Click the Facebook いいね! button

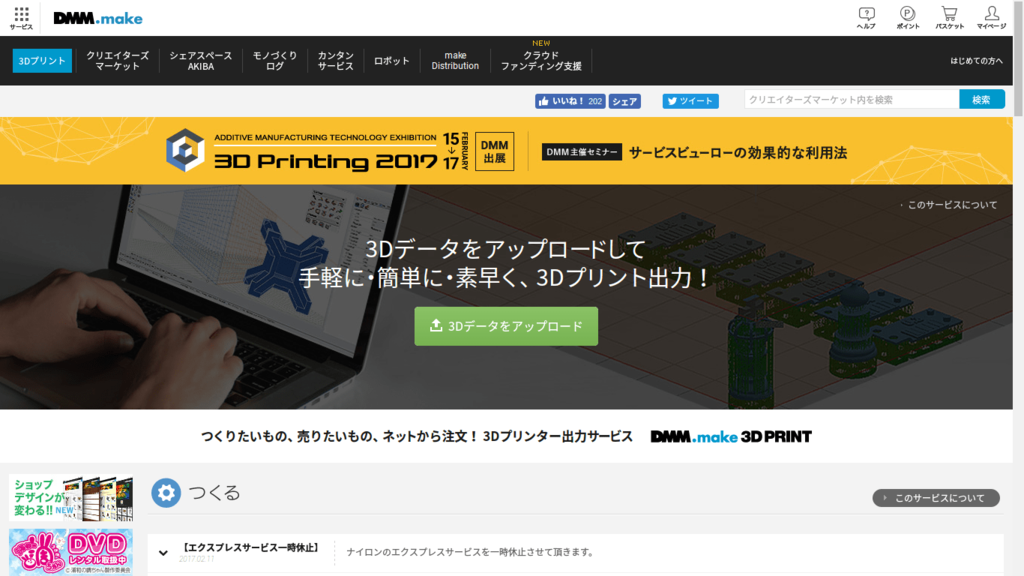coord(569,101)
